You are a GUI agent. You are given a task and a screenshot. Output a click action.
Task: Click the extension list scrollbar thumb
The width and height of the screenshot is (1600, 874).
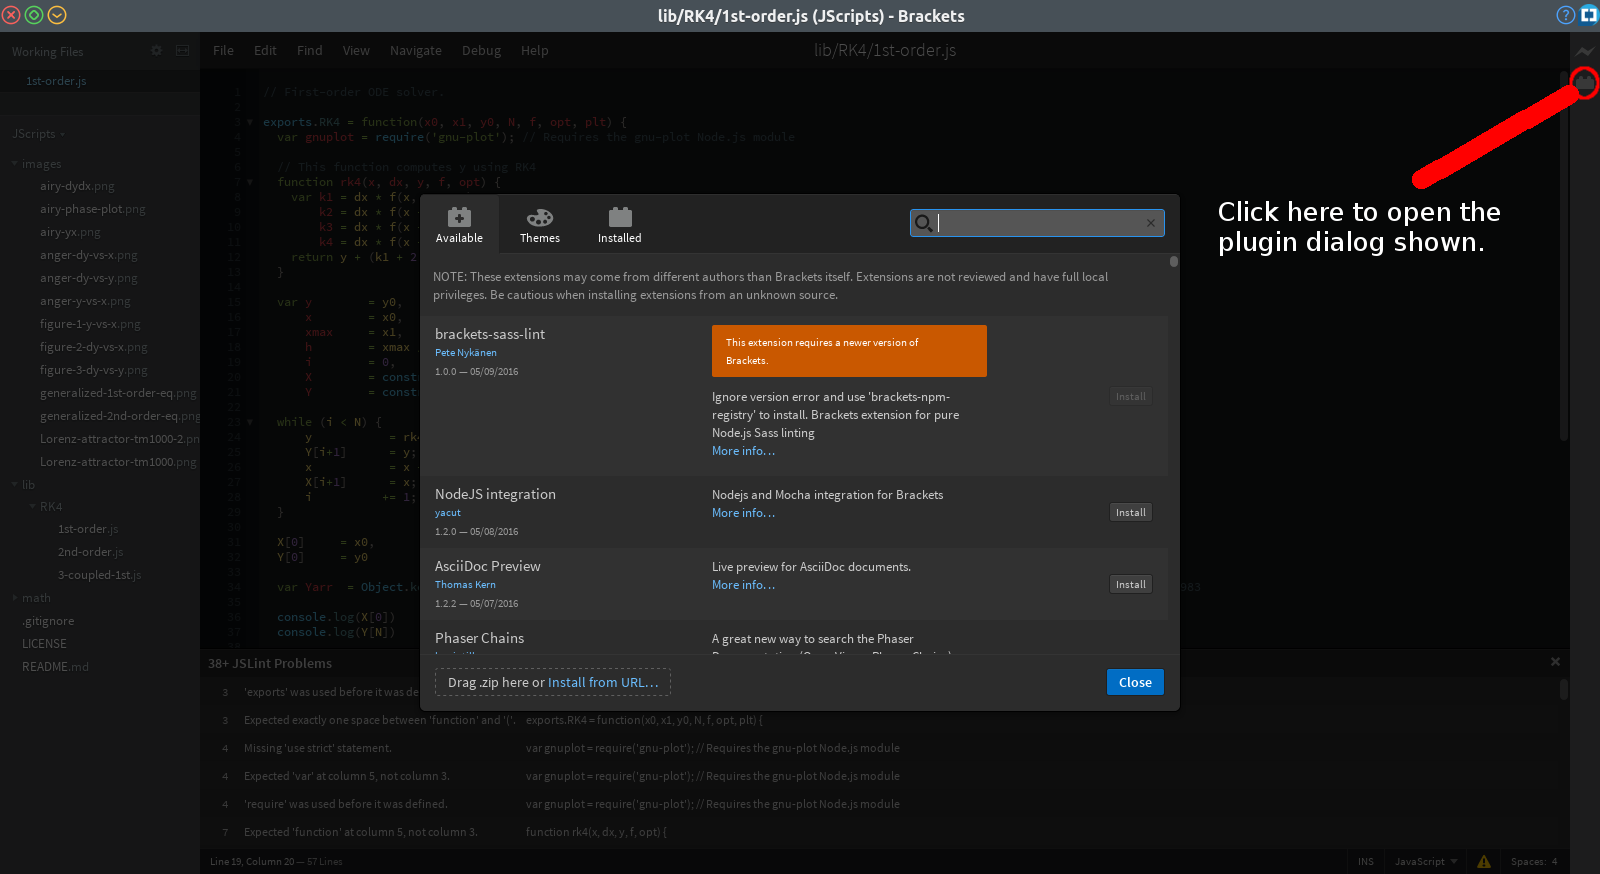pos(1173,262)
